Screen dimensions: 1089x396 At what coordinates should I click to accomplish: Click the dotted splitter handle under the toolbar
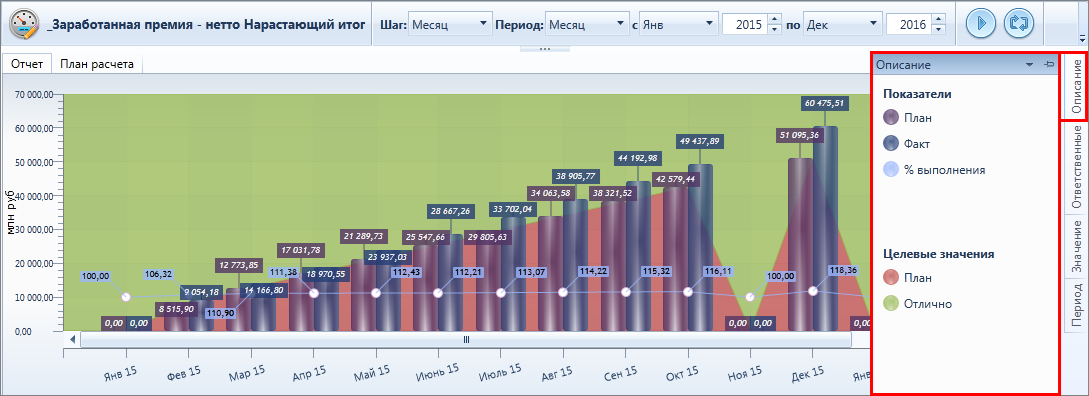pyautogui.click(x=544, y=49)
